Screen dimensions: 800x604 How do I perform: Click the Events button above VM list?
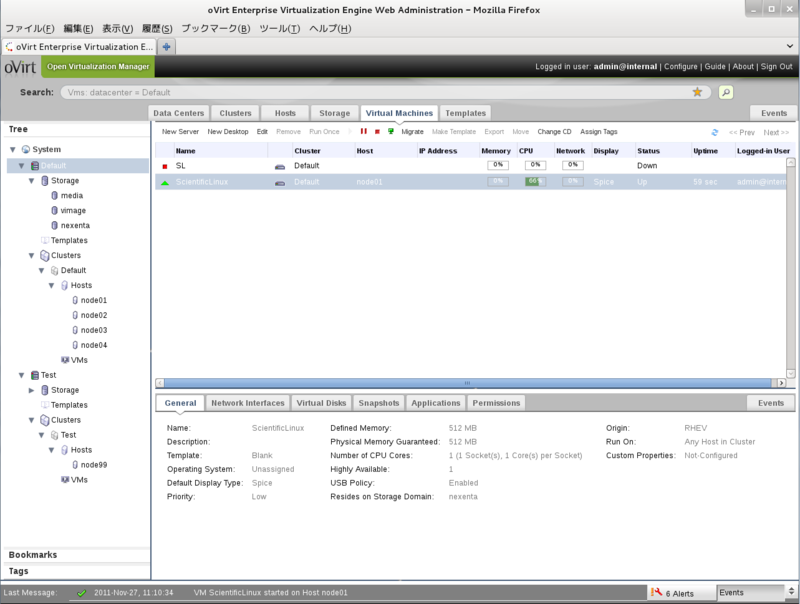773,113
